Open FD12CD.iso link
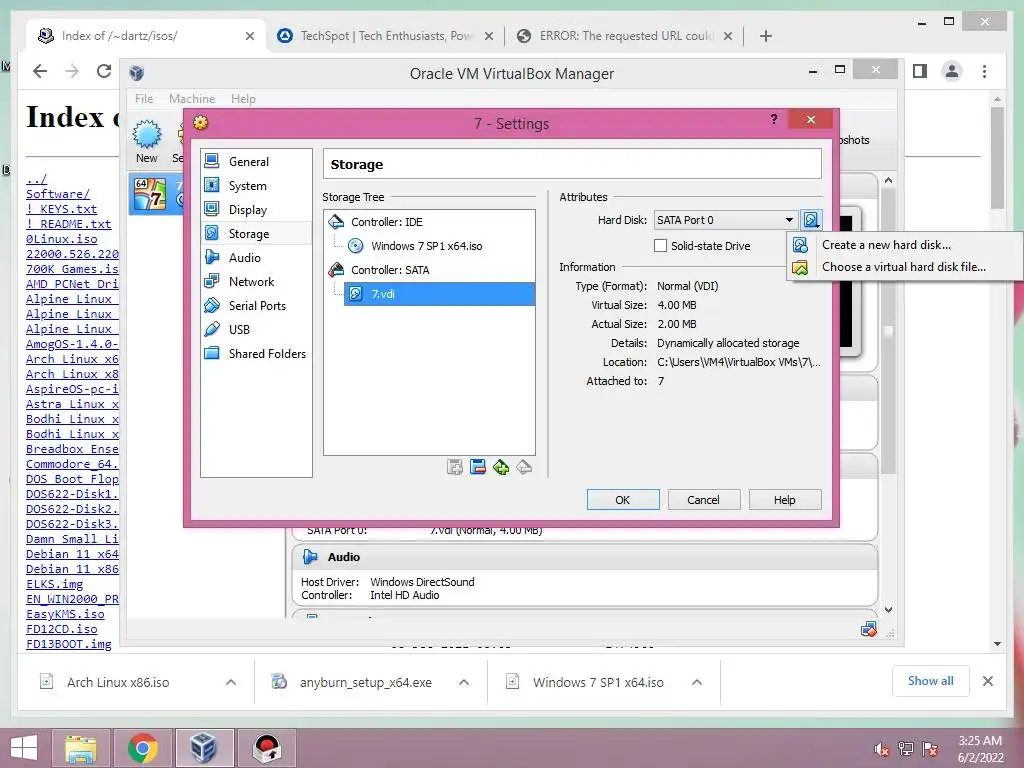The image size is (1024, 768). click(61, 629)
